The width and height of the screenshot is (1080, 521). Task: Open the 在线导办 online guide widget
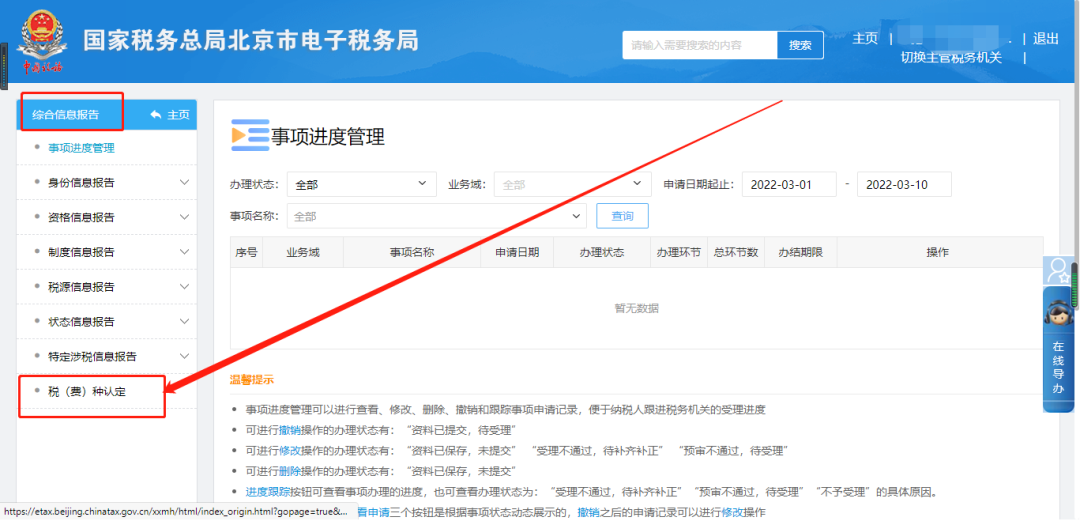[x=1059, y=349]
